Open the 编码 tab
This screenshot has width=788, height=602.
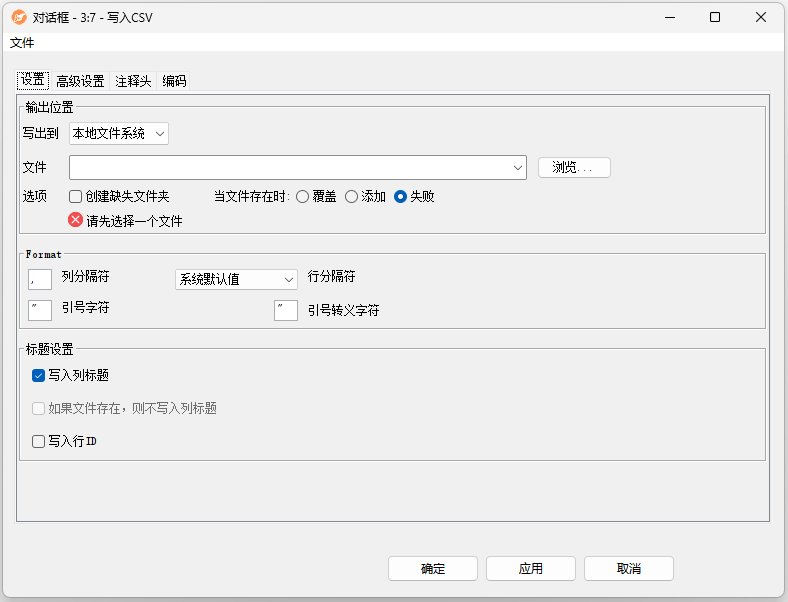(174, 81)
